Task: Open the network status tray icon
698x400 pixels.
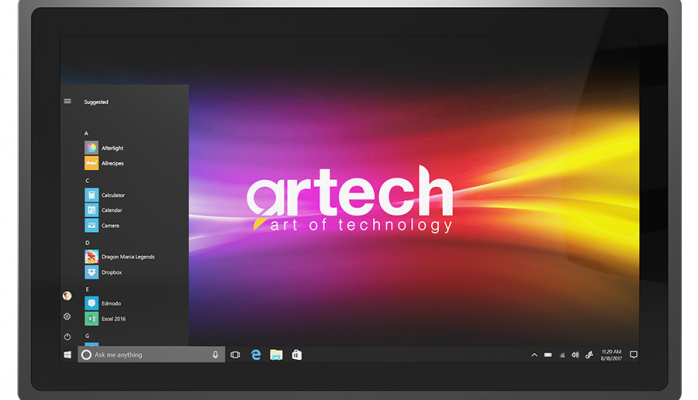Action: coord(562,355)
